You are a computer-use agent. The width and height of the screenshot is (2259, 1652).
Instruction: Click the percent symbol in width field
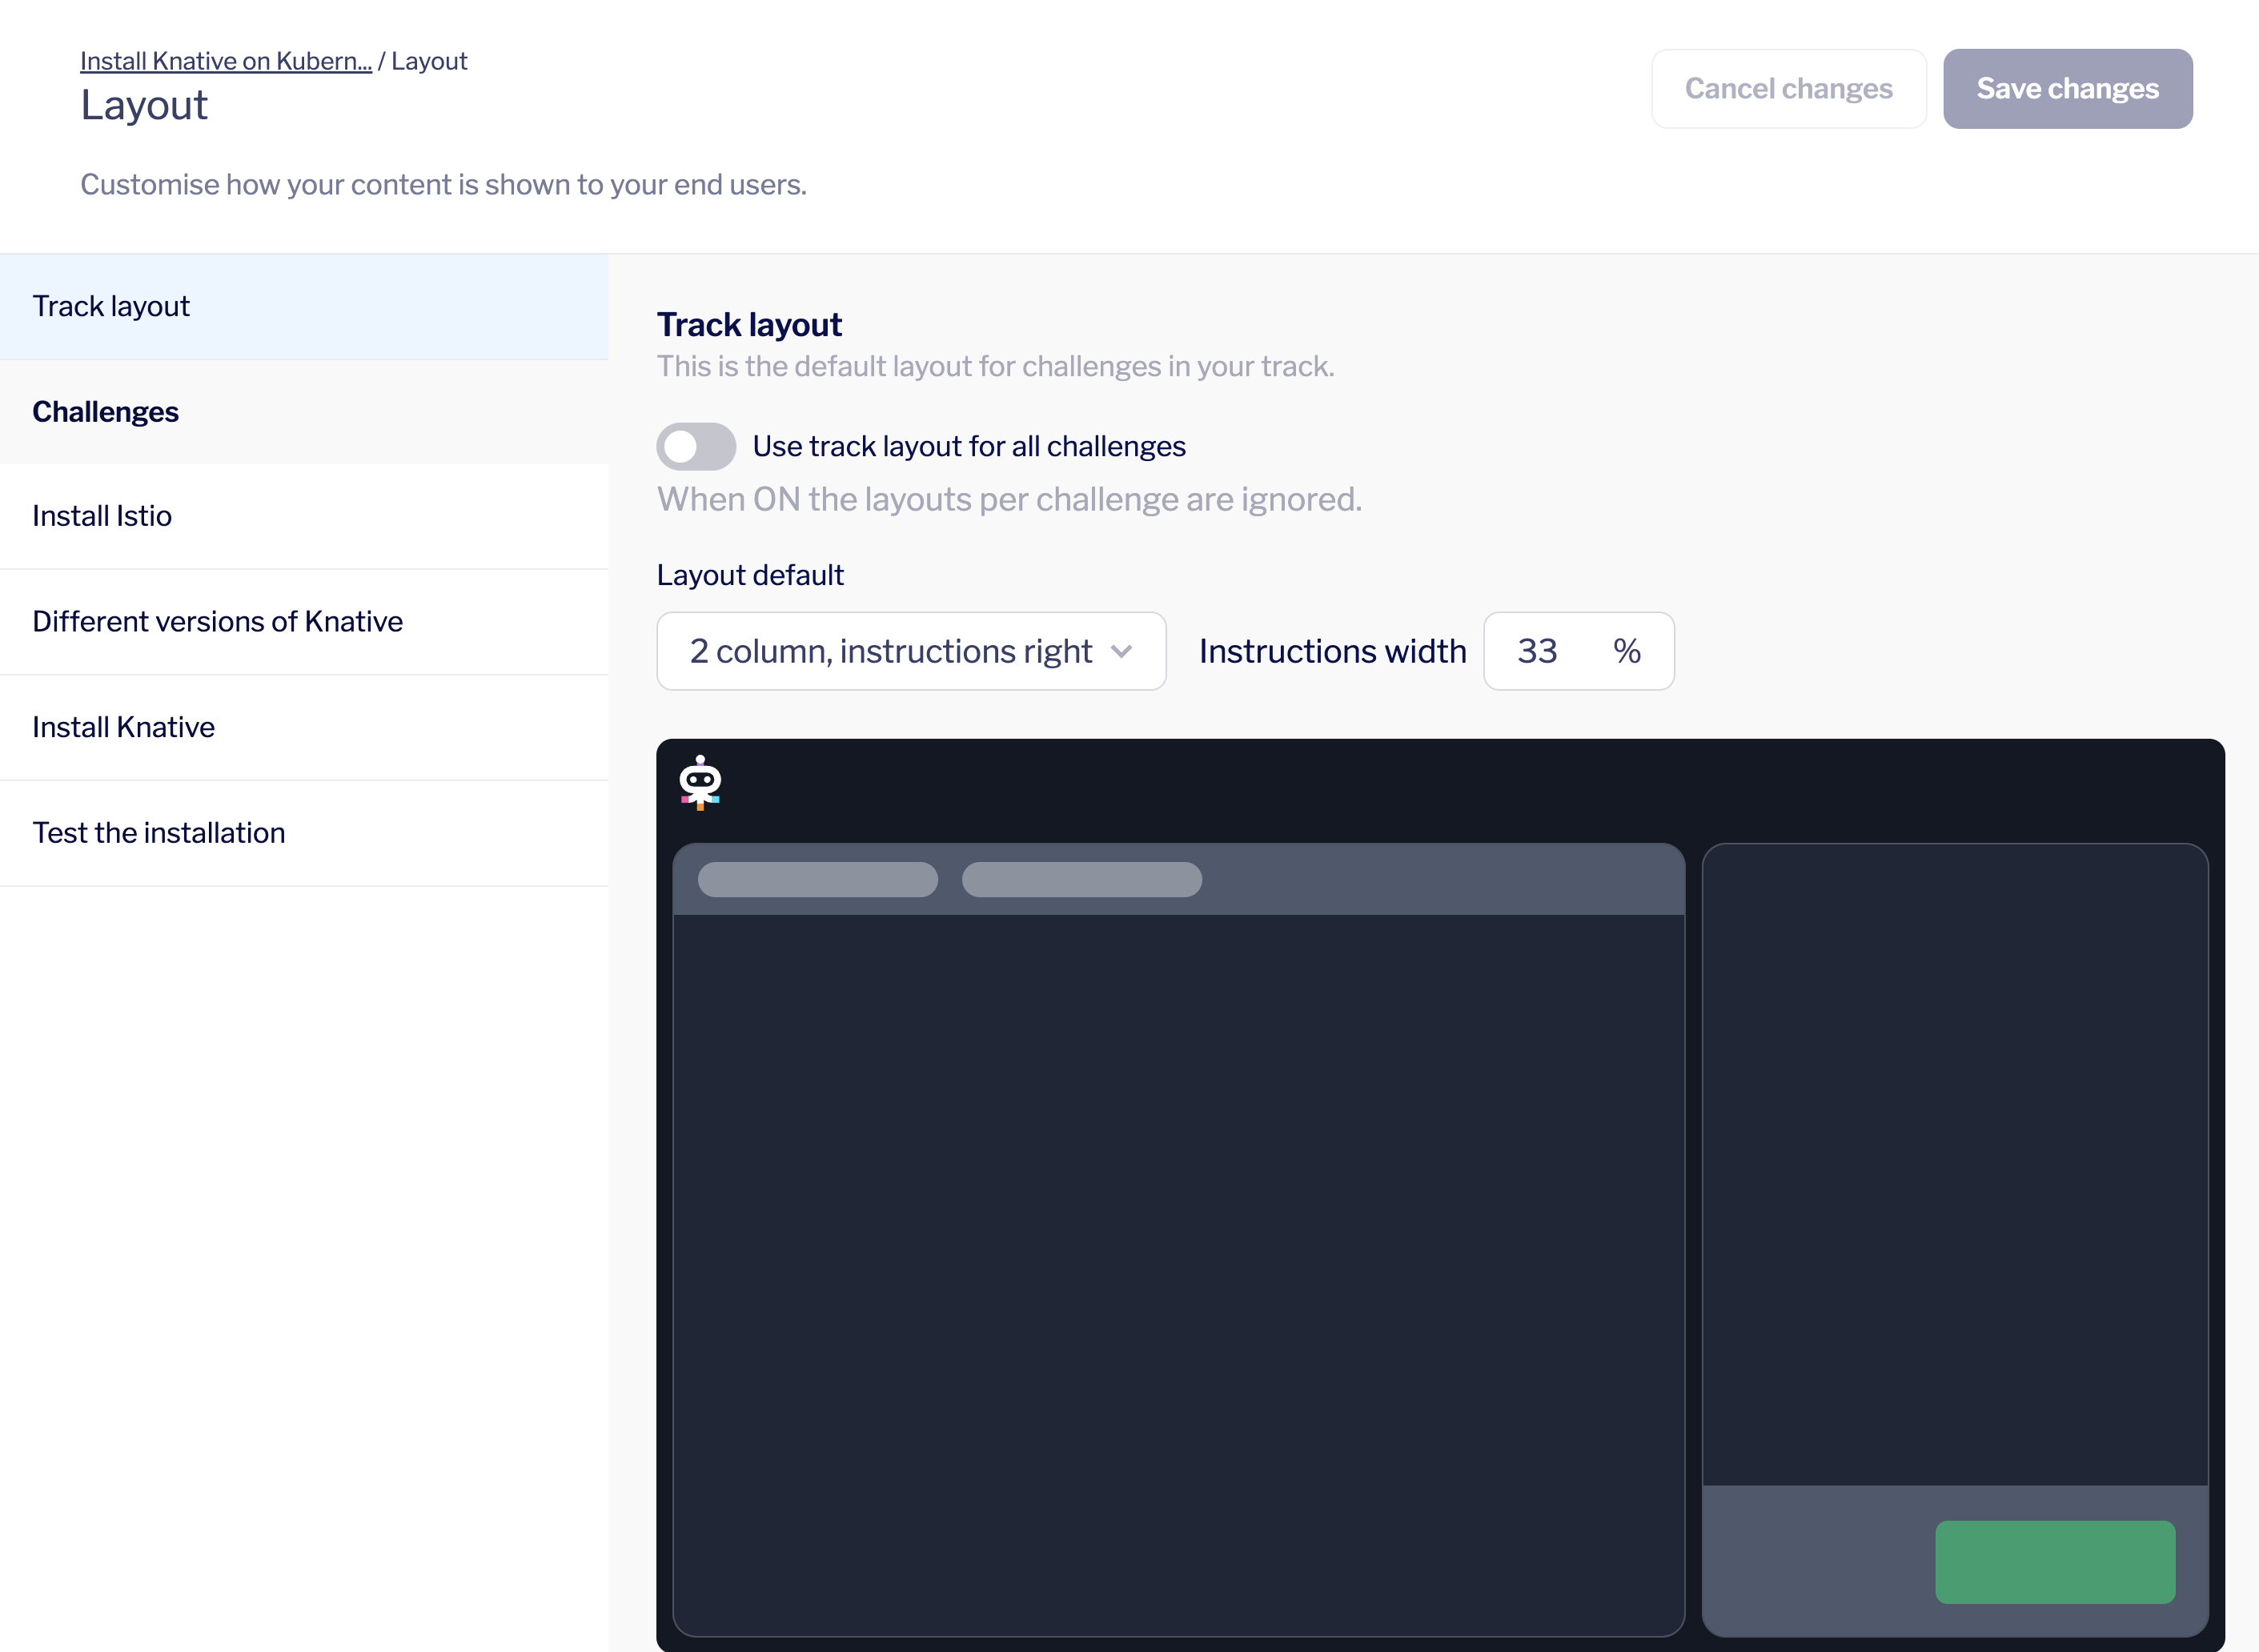tap(1626, 652)
